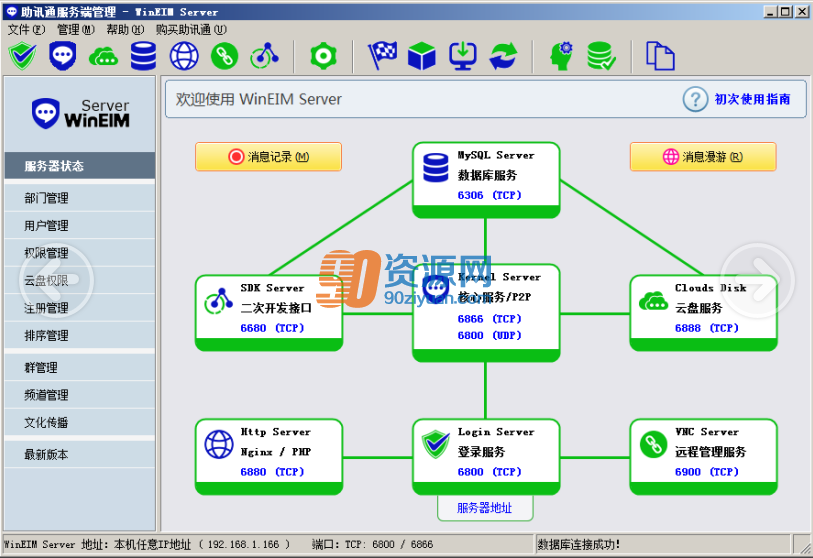Select 最新版本 in the sidebar
Image resolution: width=813 pixels, height=558 pixels.
pyautogui.click(x=80, y=454)
